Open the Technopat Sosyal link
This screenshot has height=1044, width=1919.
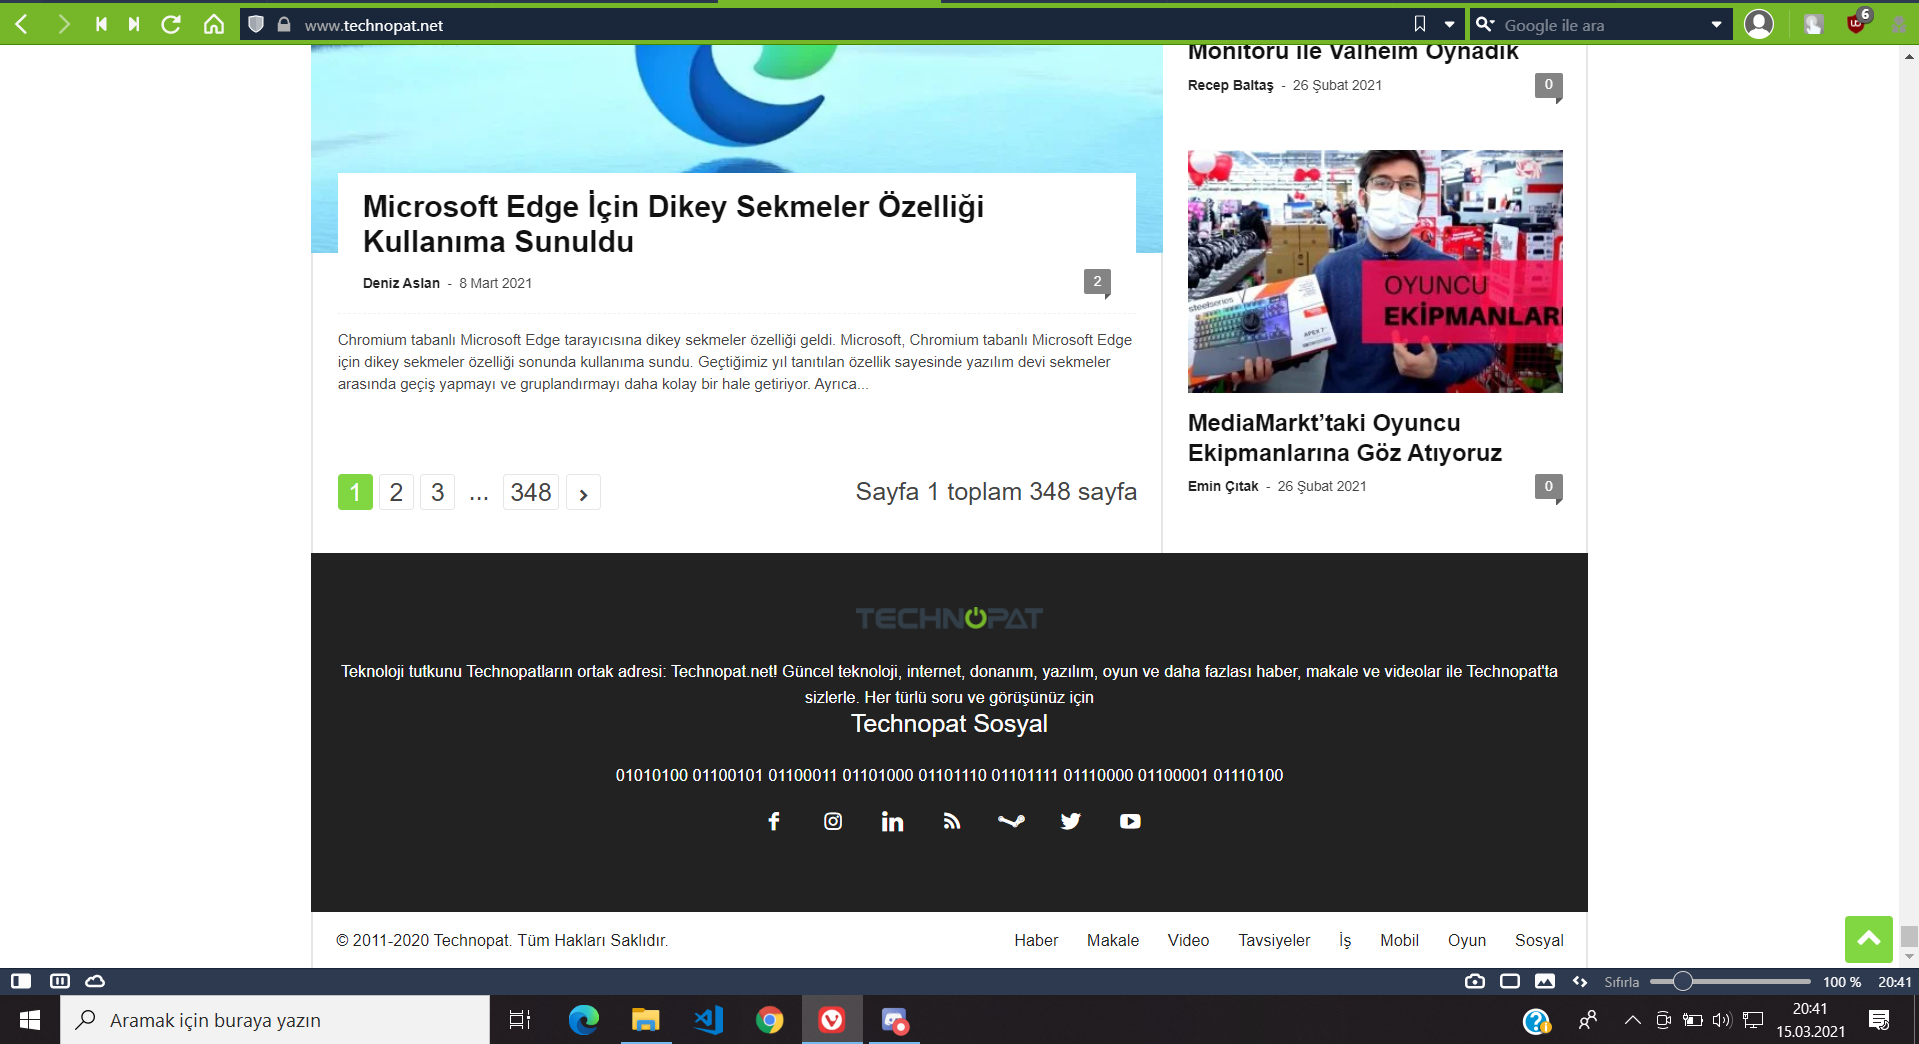(949, 724)
